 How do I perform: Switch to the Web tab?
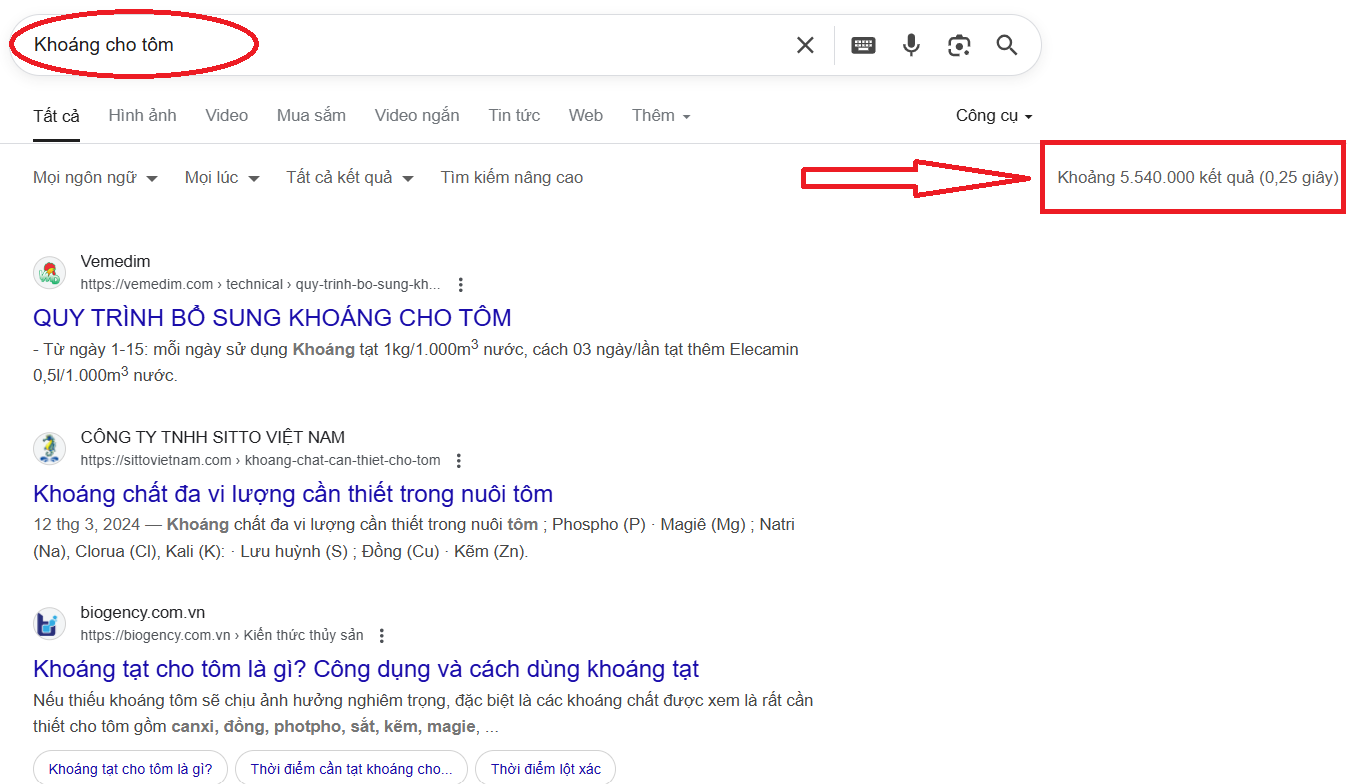pos(586,116)
